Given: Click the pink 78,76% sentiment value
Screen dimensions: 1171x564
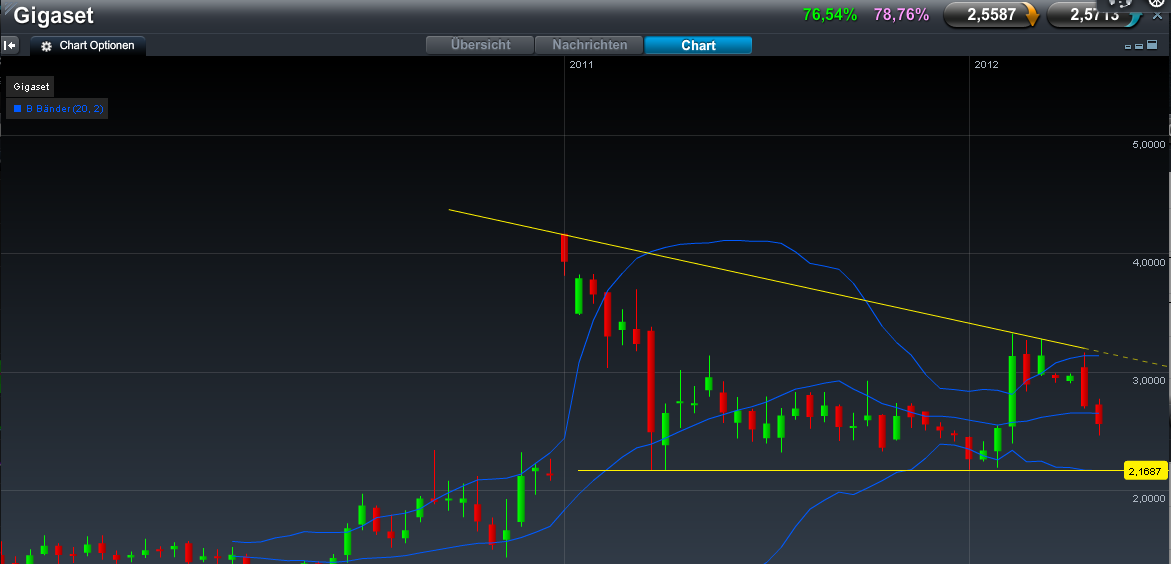Looking at the screenshot, I should tap(901, 14).
